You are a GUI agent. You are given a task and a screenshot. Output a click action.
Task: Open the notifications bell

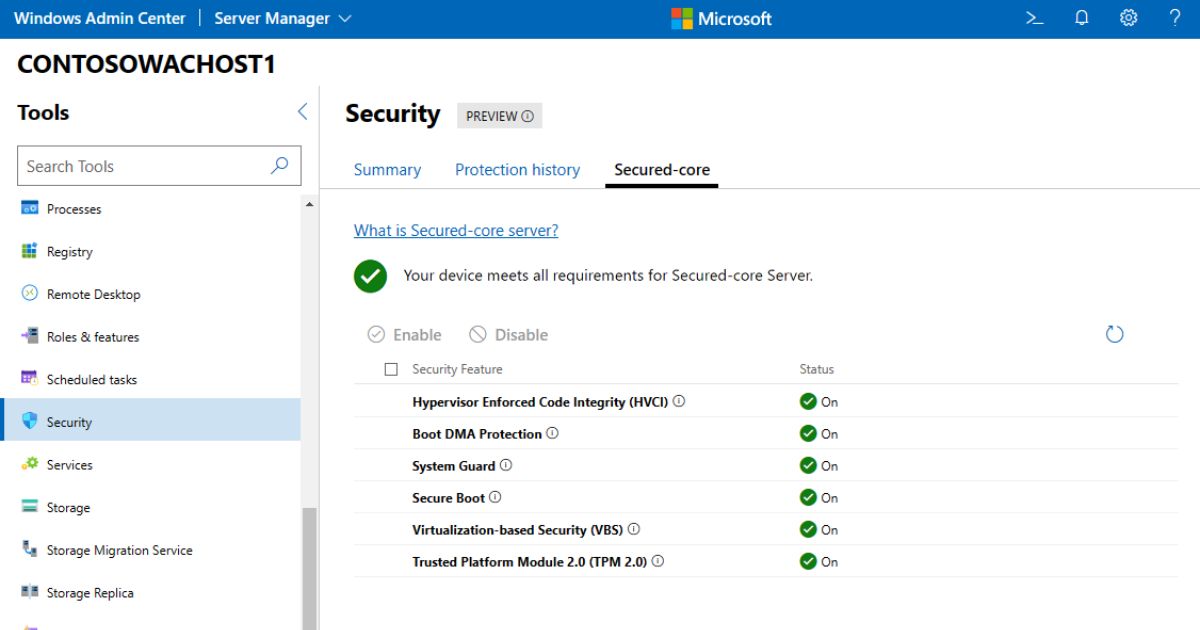click(x=1082, y=18)
